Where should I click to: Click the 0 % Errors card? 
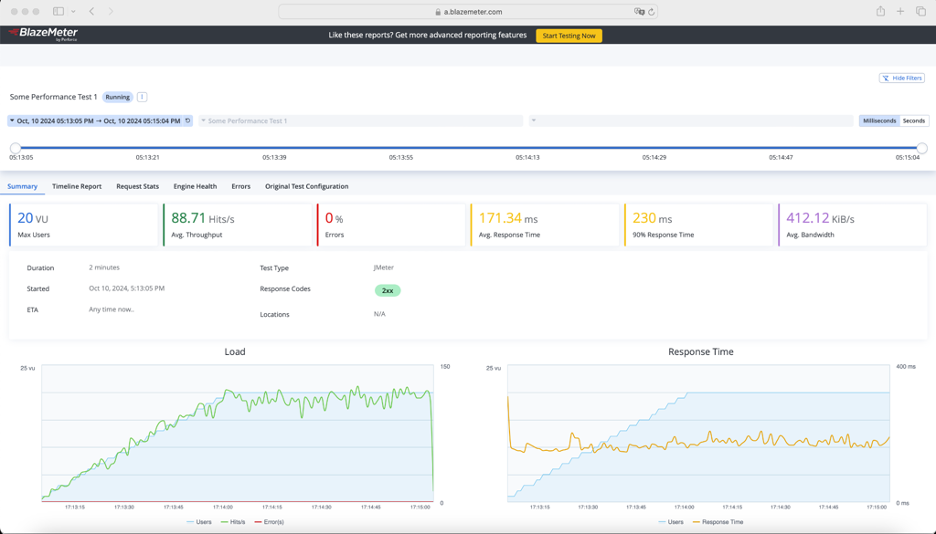pos(391,225)
